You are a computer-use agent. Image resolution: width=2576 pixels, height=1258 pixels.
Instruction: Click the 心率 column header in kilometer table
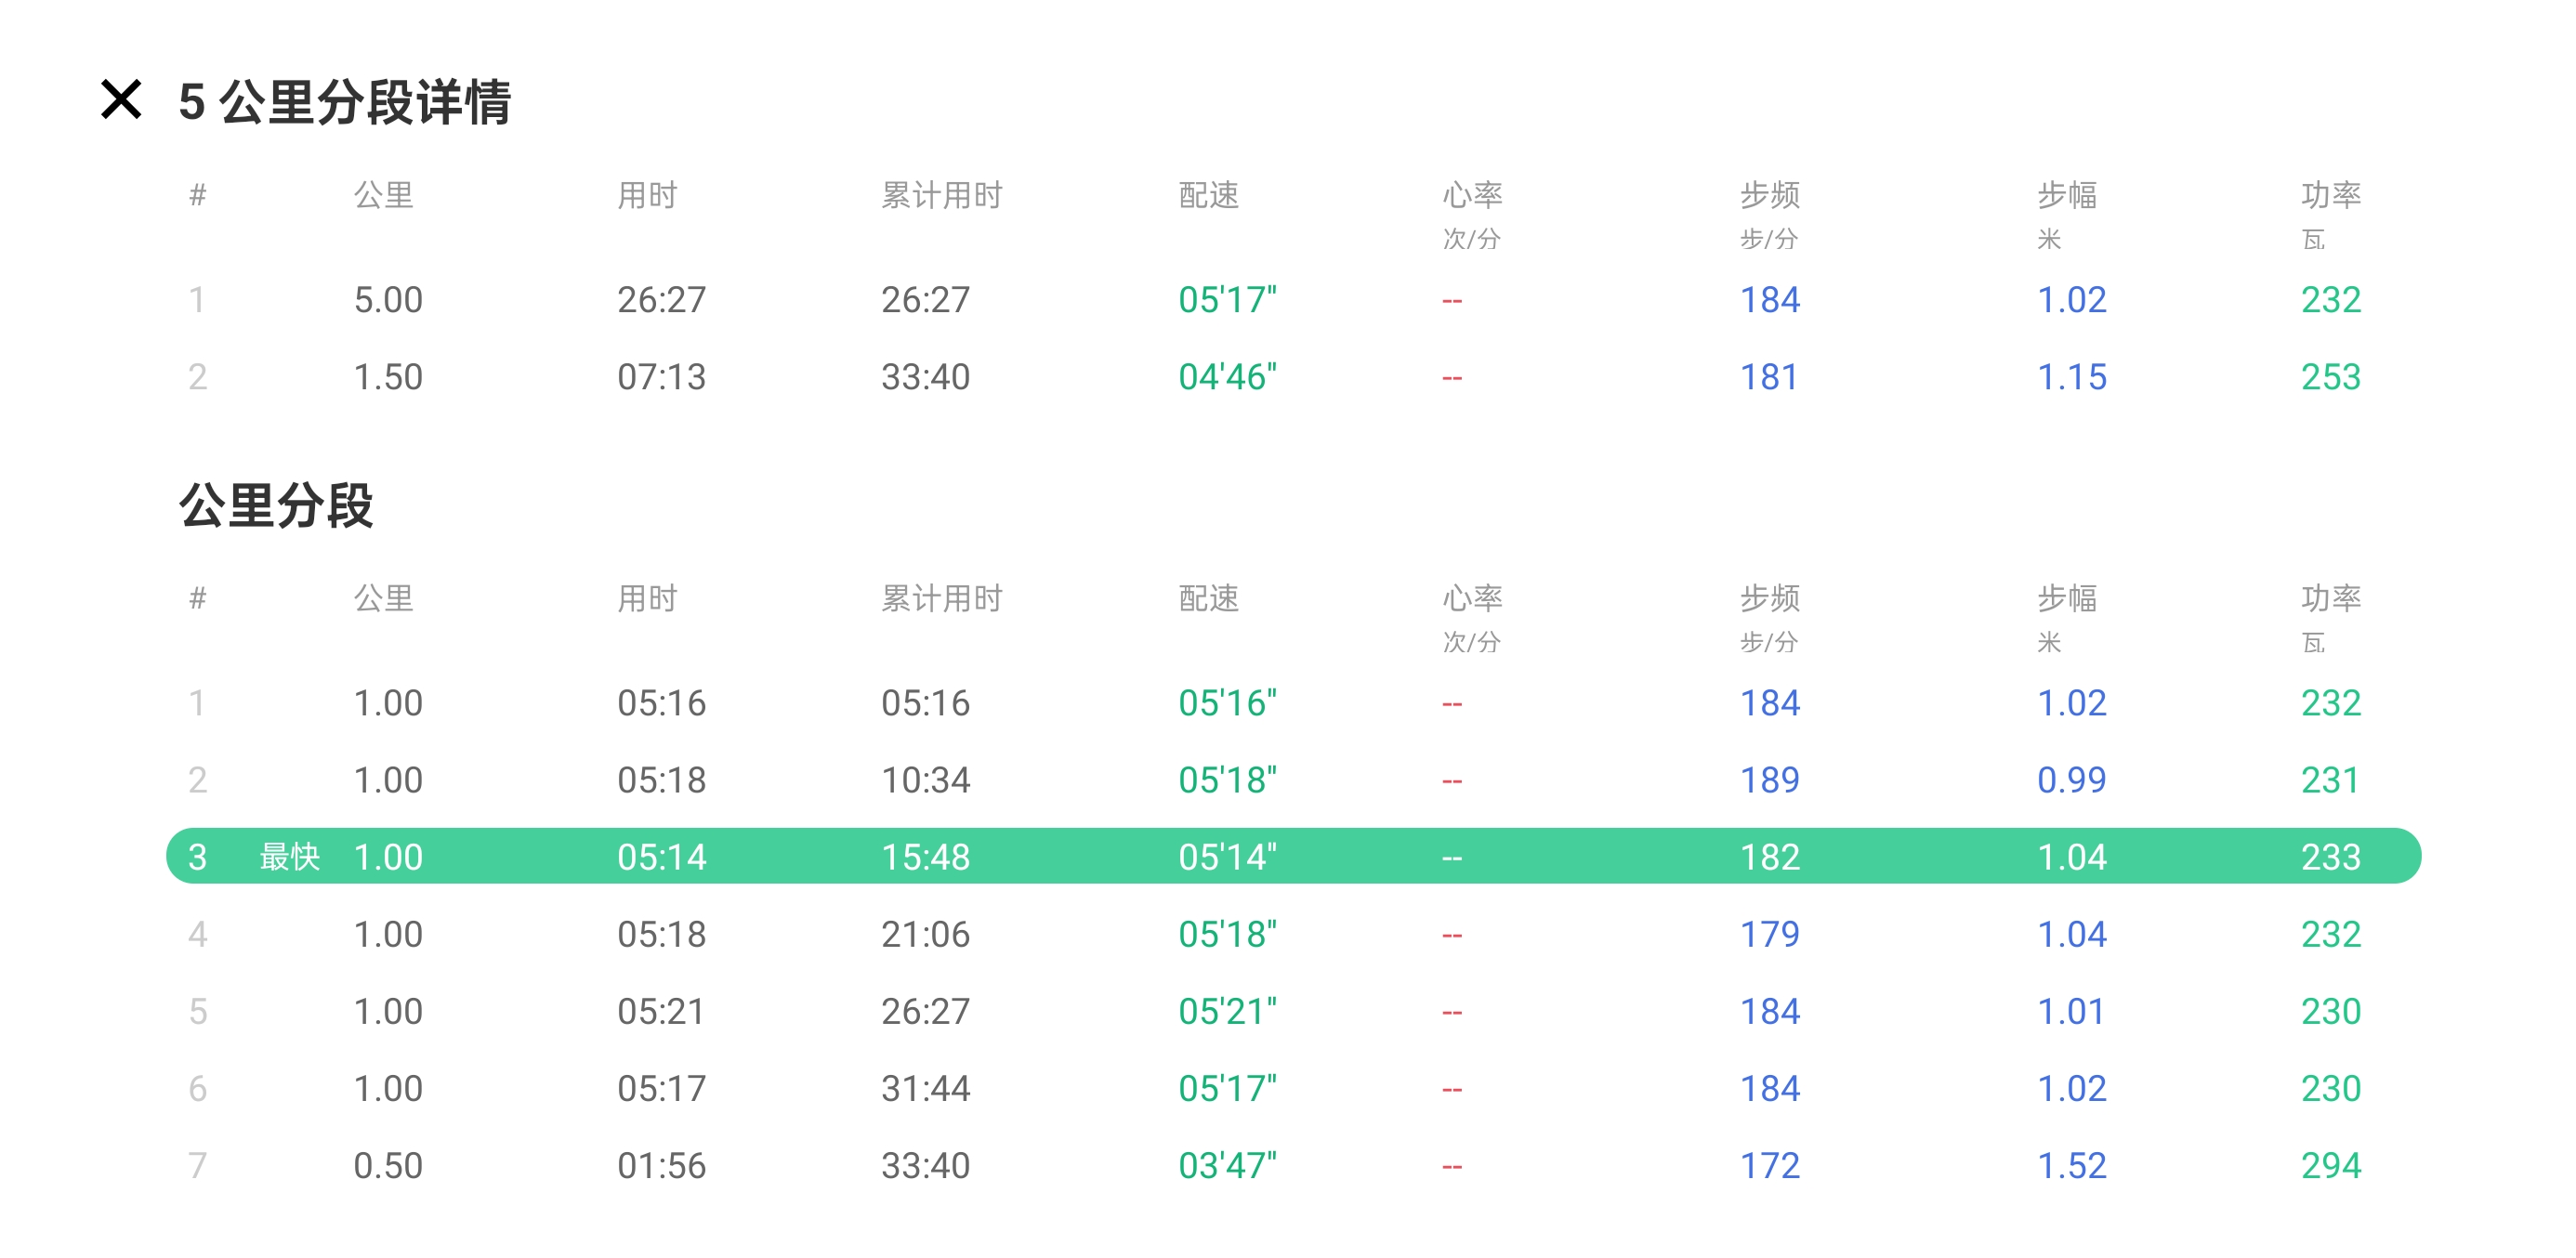1471,598
